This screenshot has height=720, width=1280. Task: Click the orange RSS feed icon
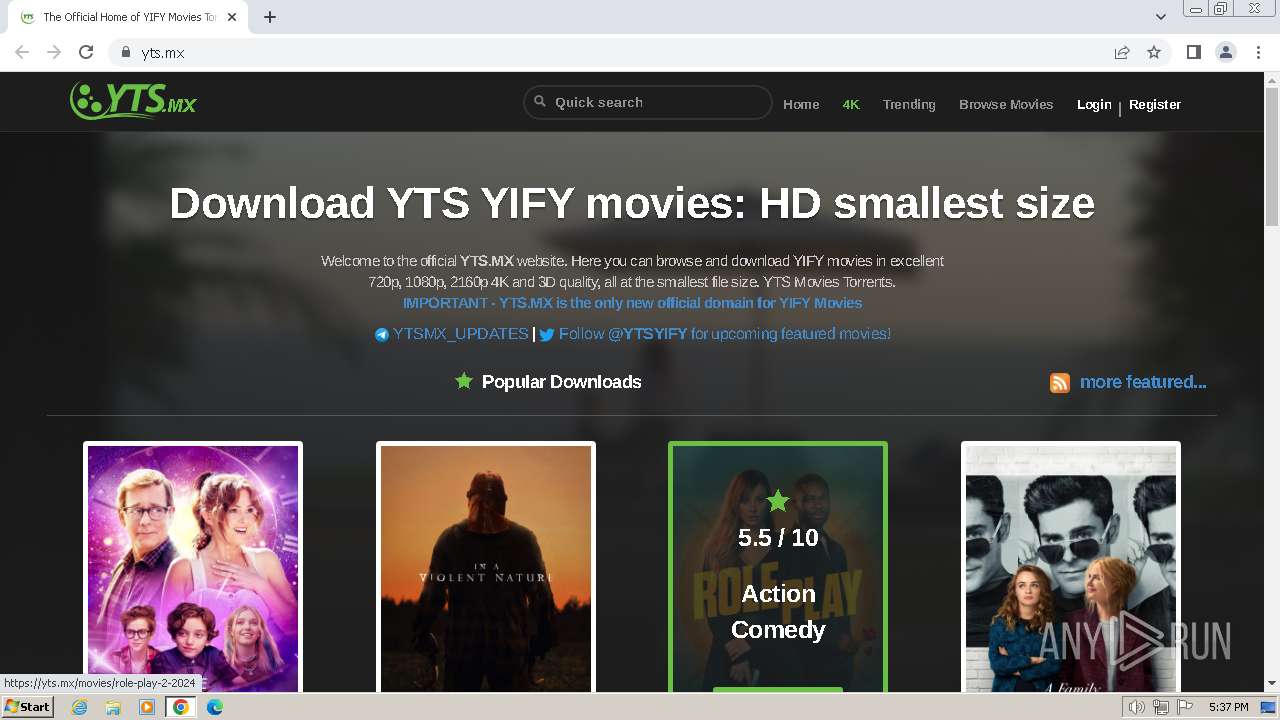coord(1060,383)
